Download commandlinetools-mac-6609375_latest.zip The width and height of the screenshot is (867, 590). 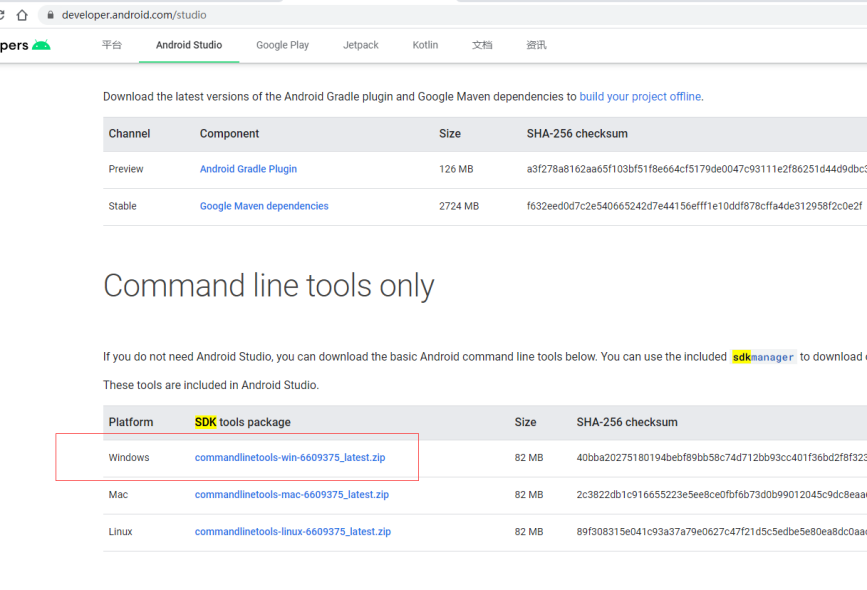[291, 494]
